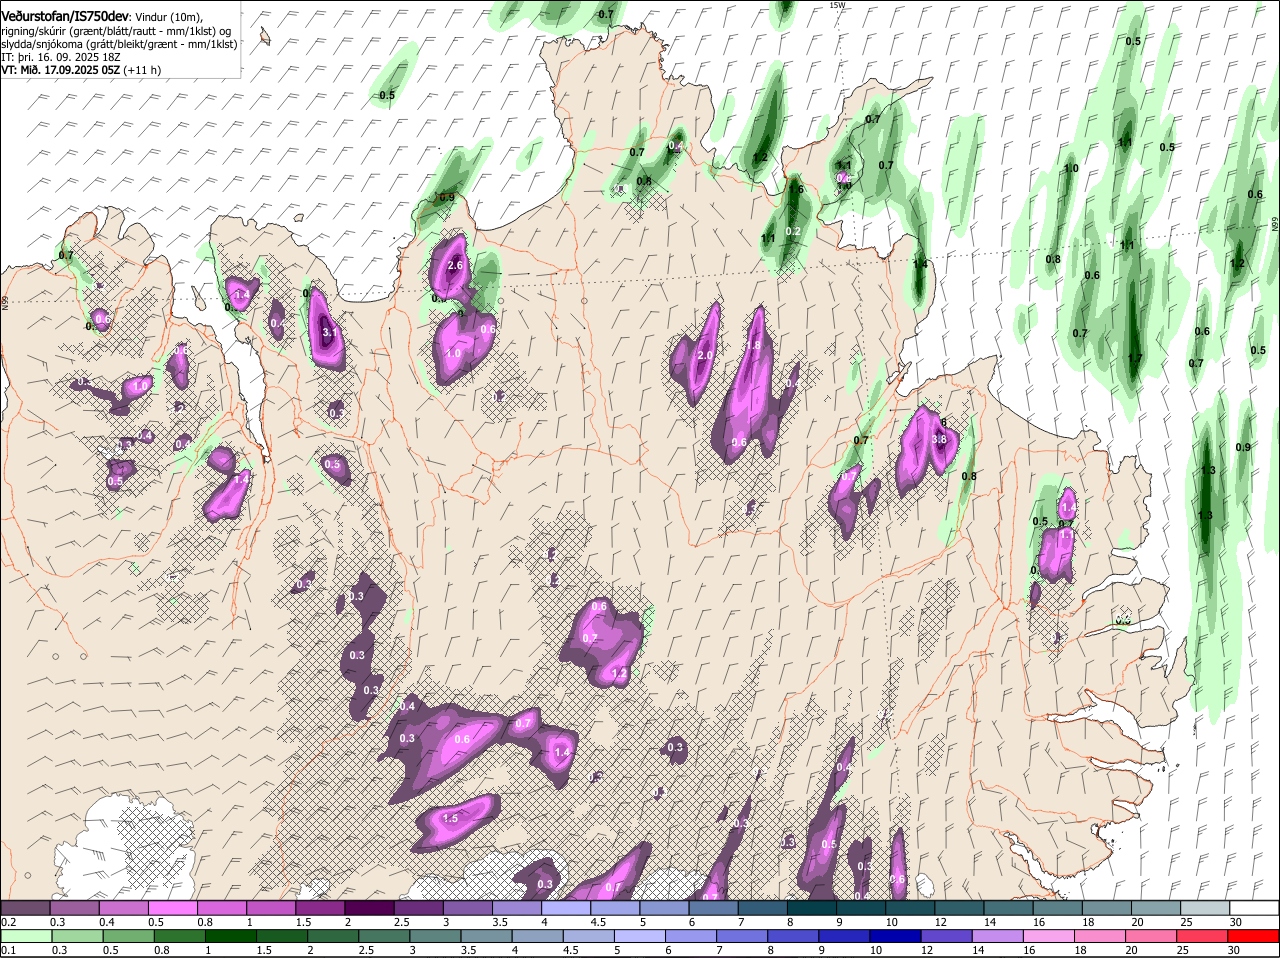1280x958 pixels.
Task: Click the 3.8 precipitation value on the map
Action: 939,439
